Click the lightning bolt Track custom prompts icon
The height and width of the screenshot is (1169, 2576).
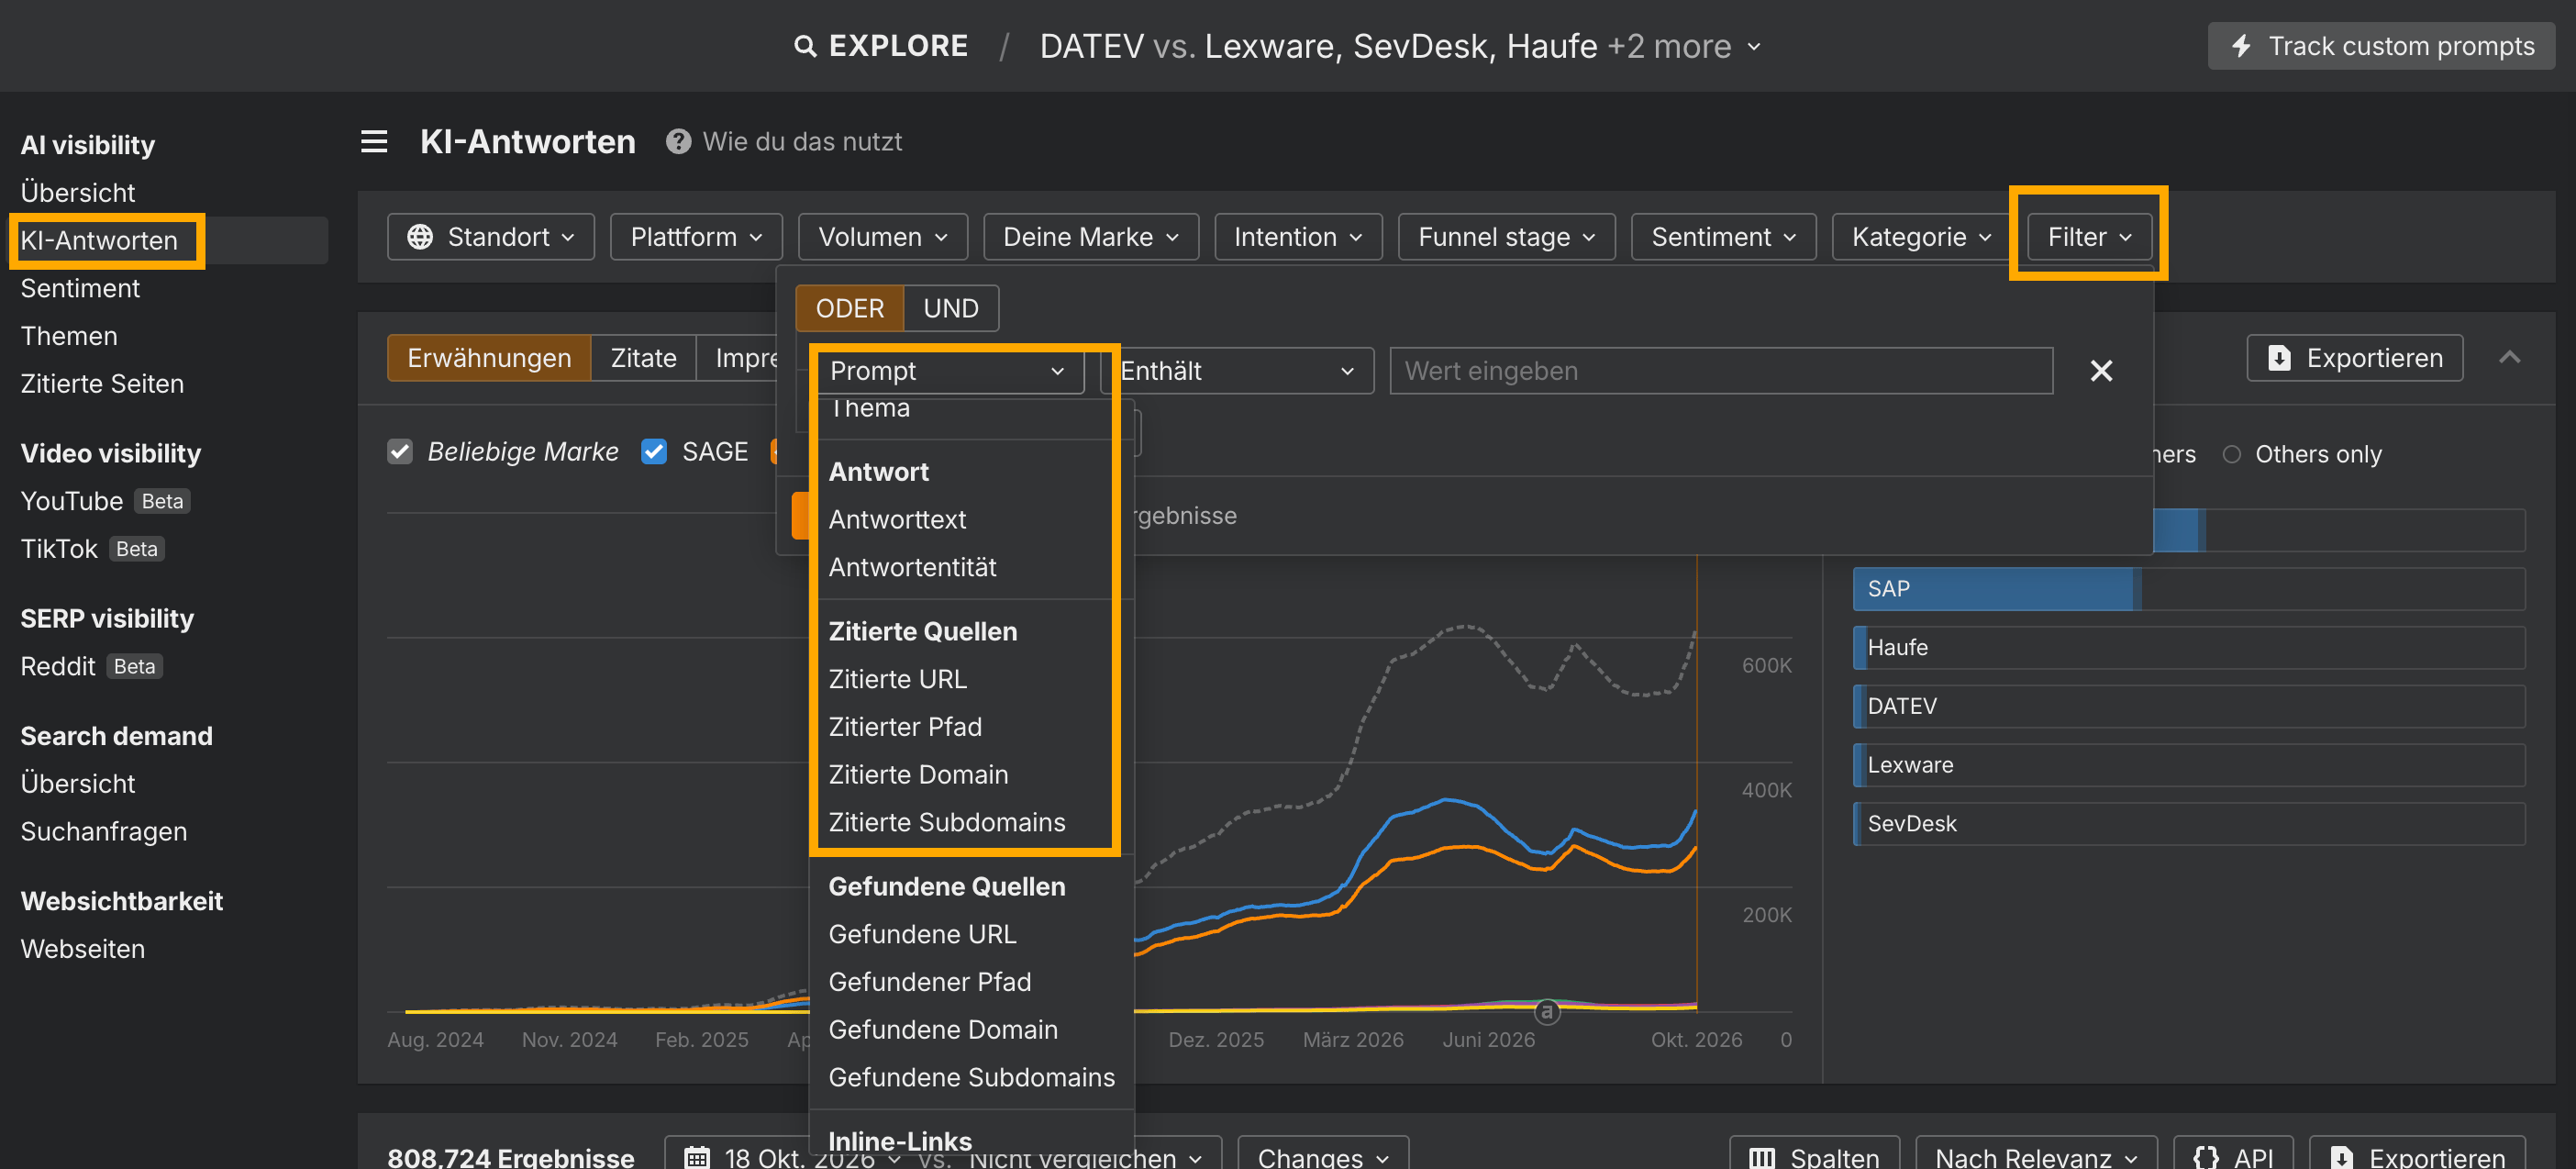click(x=2241, y=46)
